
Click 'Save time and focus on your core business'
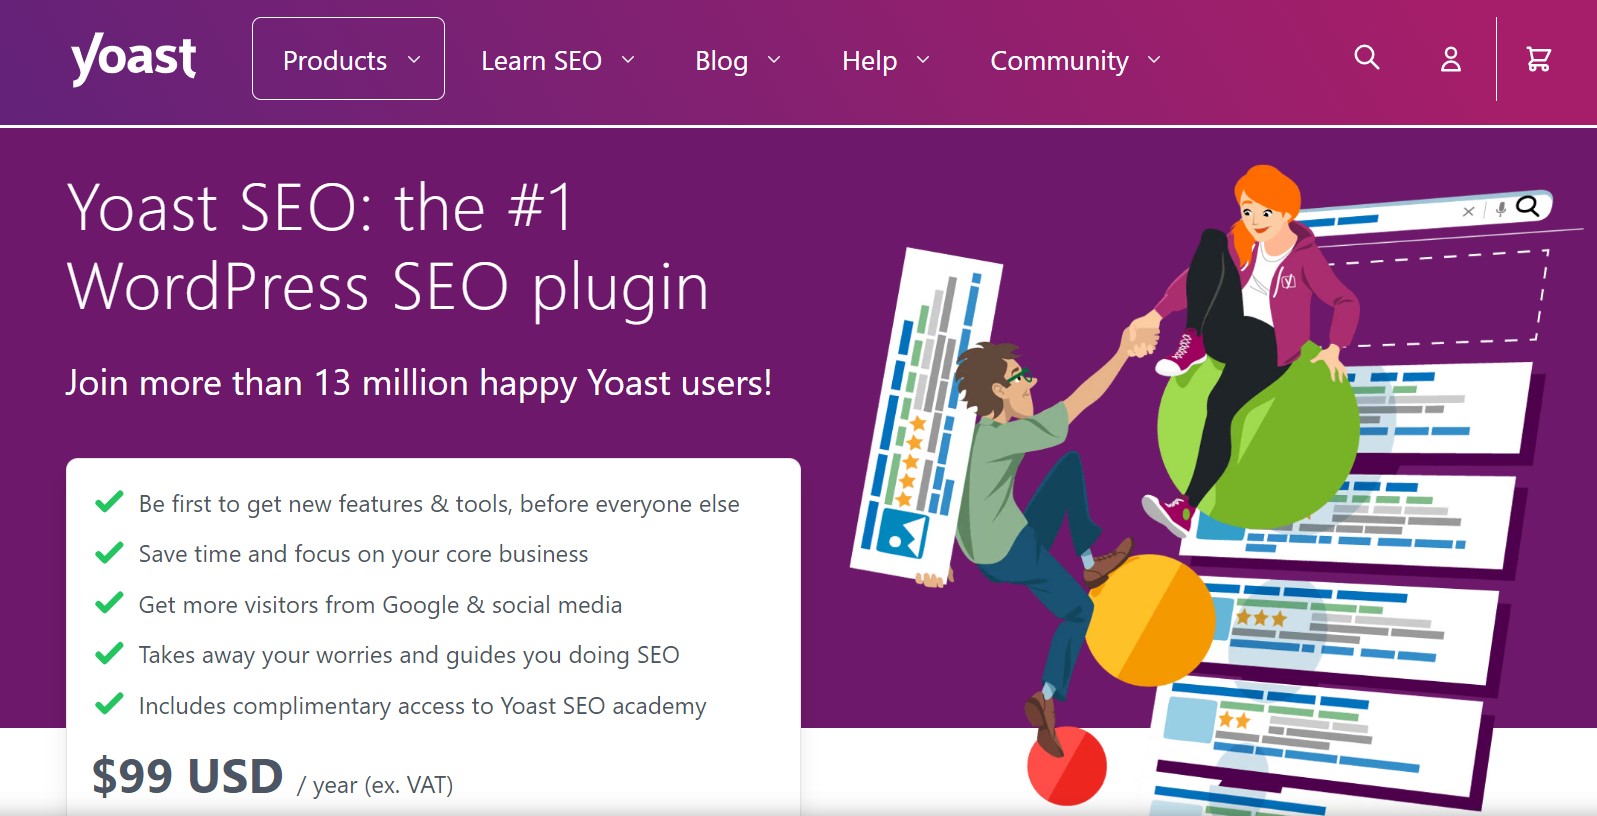click(x=363, y=554)
